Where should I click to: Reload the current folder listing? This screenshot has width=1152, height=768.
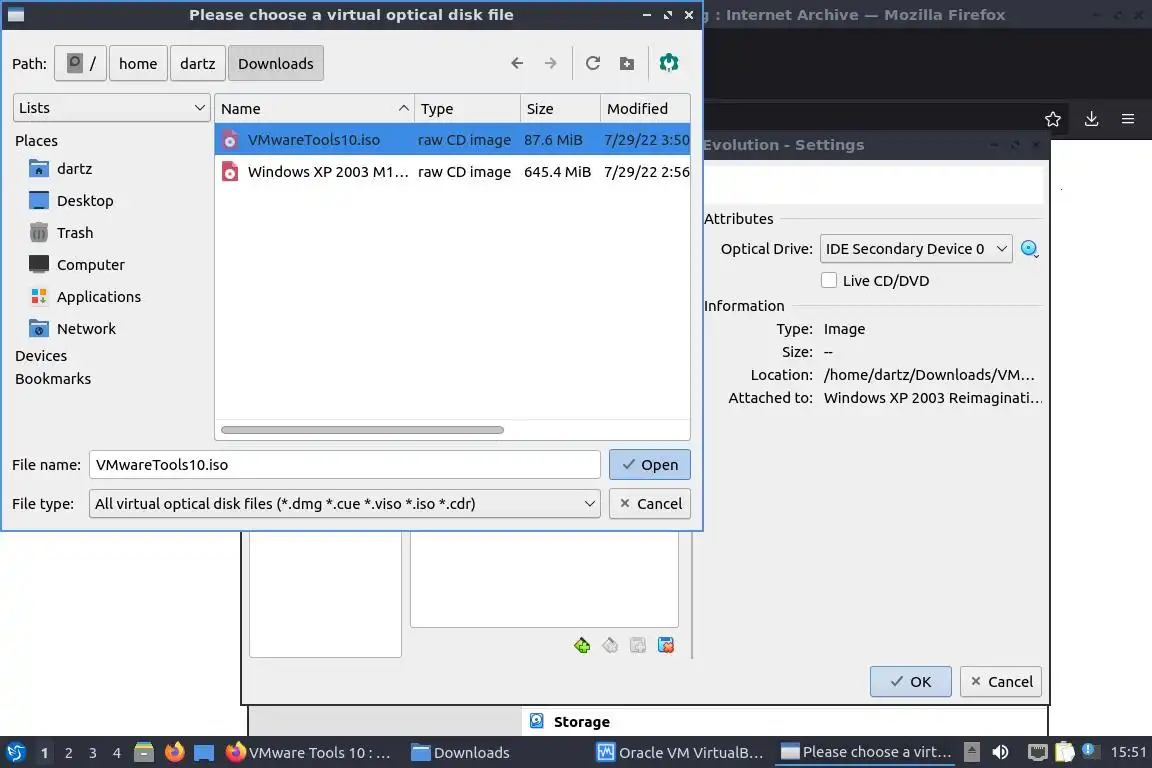pyautogui.click(x=593, y=64)
